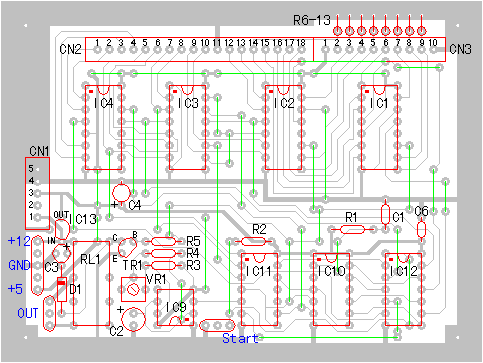Viewport: 483px width, 363px height.
Task: Select the D1 diode component
Action: click(61, 289)
